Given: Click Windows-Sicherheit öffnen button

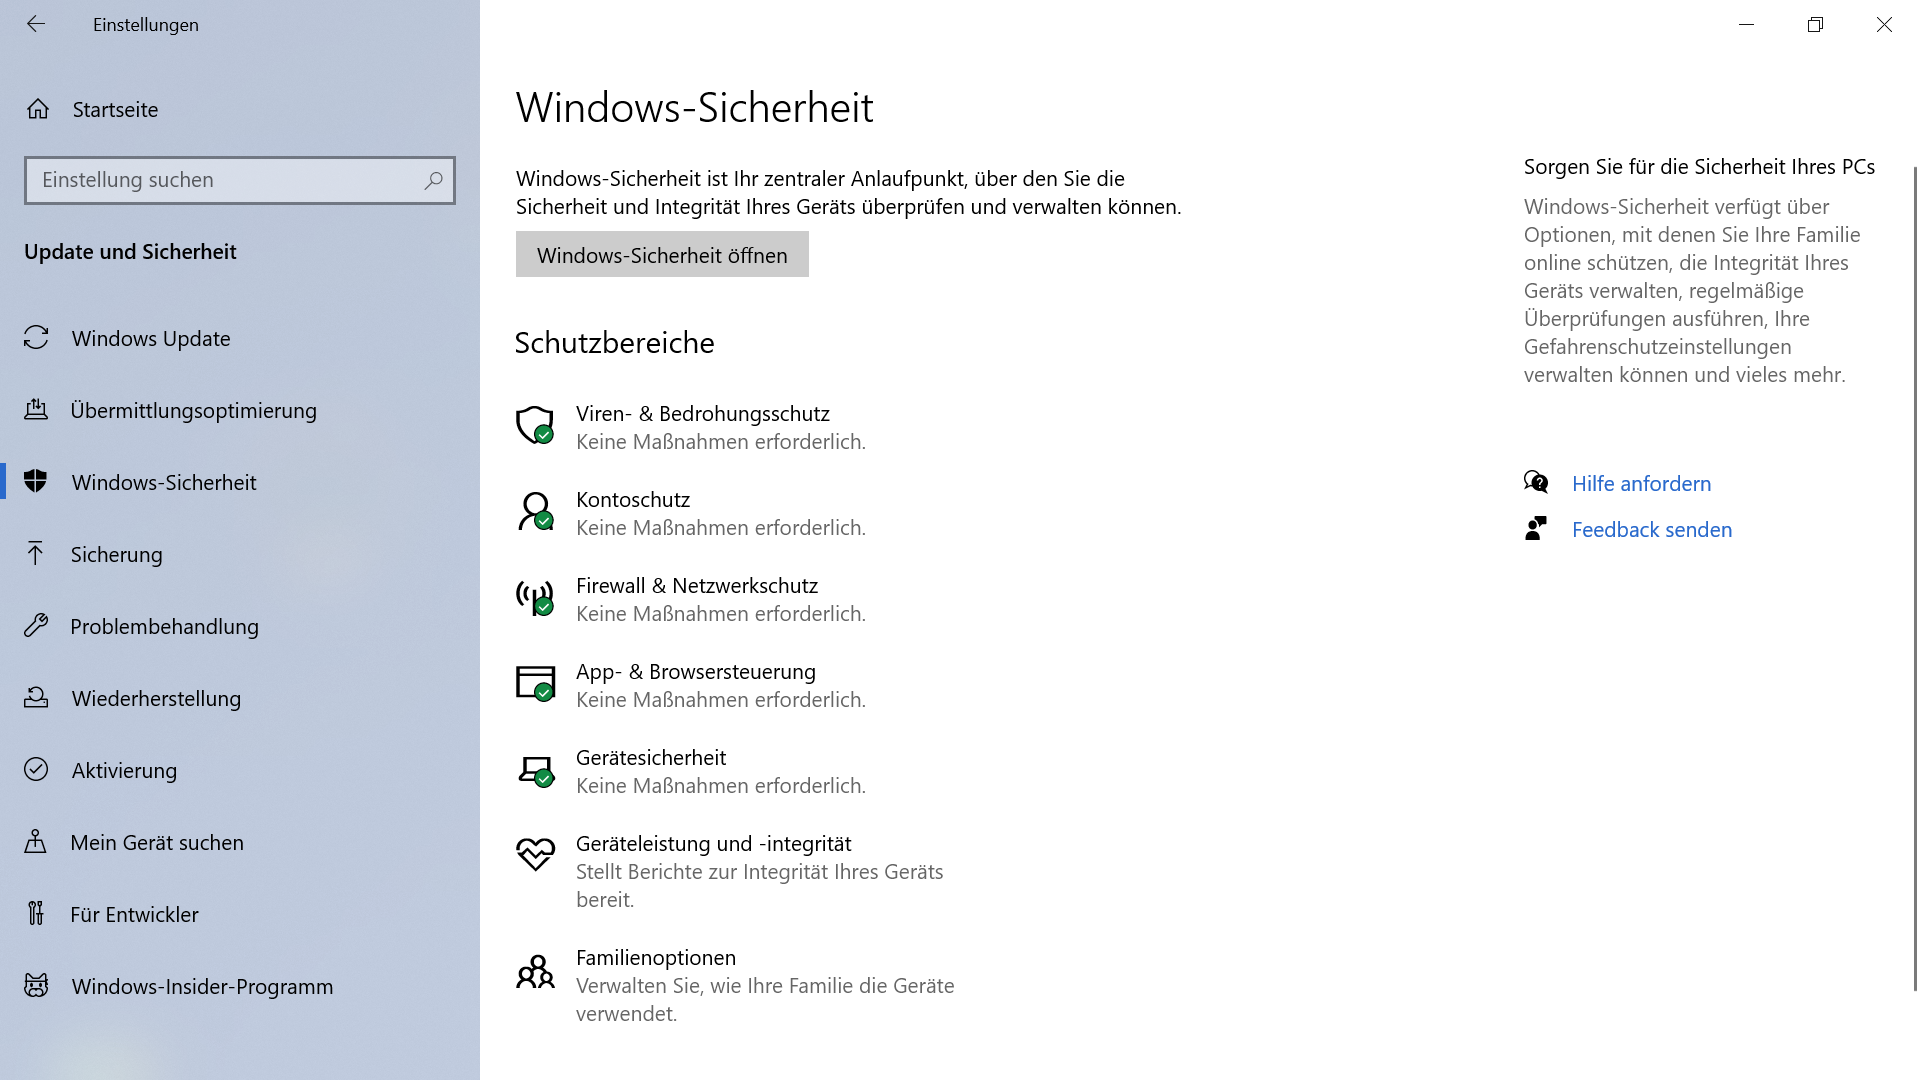Looking at the screenshot, I should tap(662, 255).
